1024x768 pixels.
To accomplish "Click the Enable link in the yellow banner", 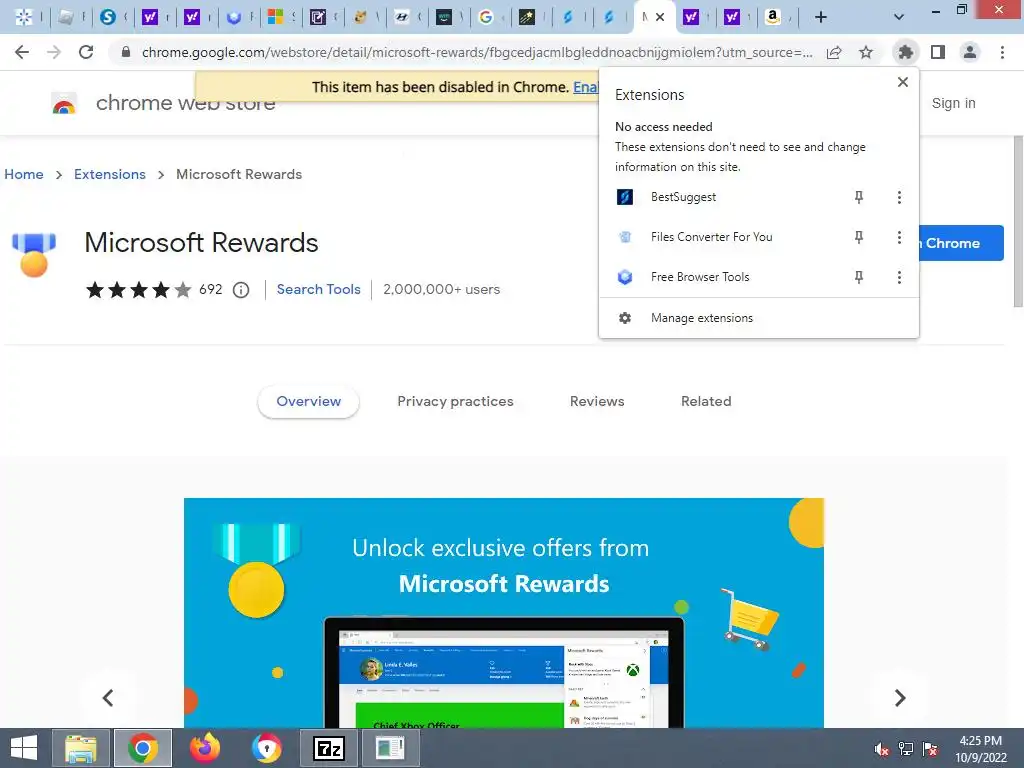I will pyautogui.click(x=585, y=87).
